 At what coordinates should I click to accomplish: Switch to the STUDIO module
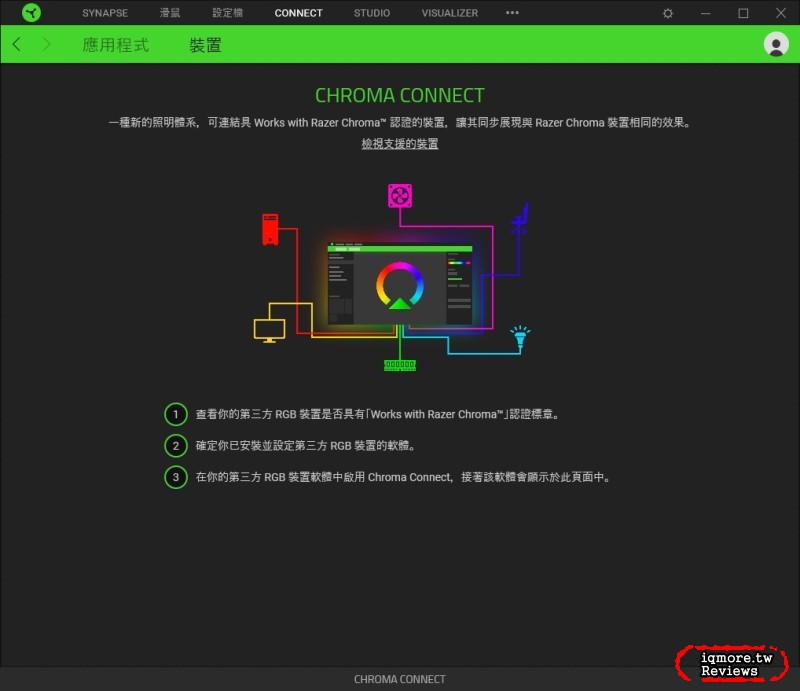pos(371,13)
